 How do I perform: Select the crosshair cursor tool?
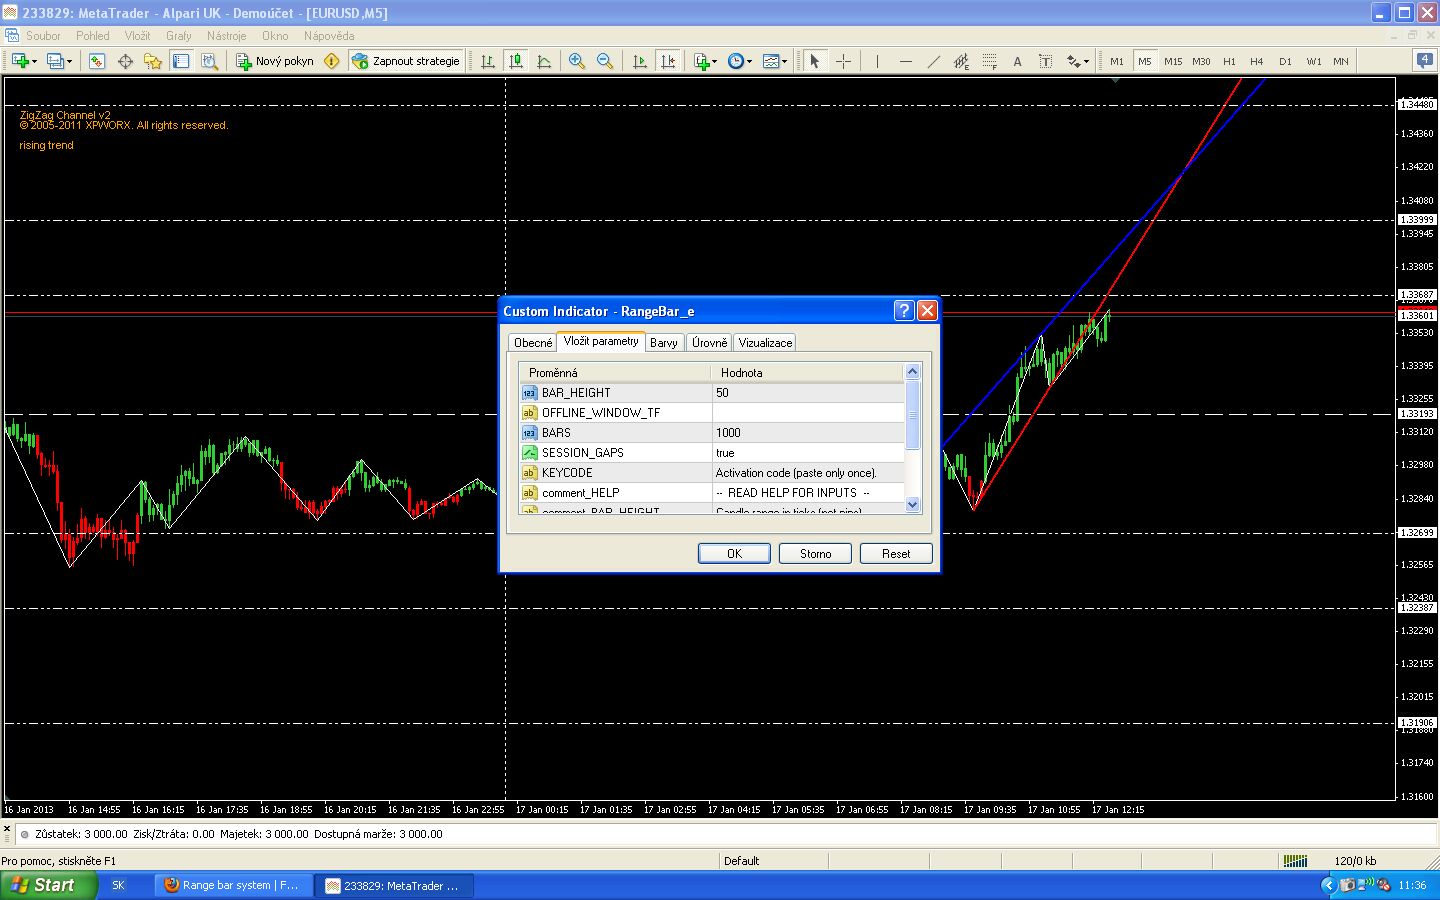point(843,61)
